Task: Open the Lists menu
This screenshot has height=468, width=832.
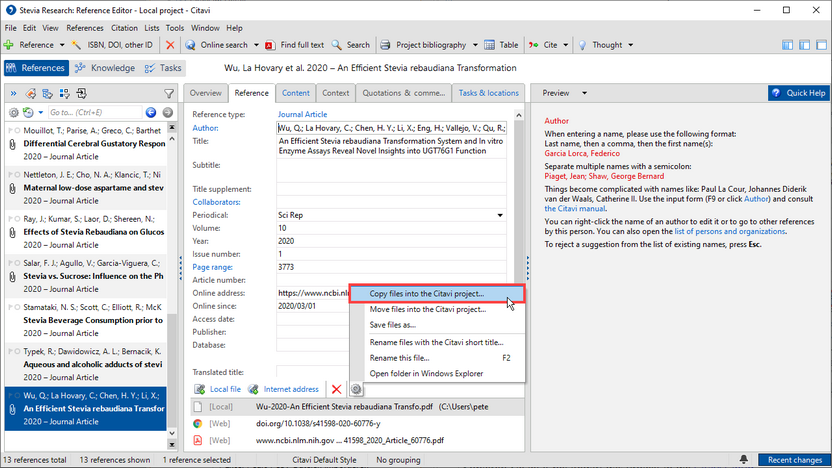Action: 152,28
